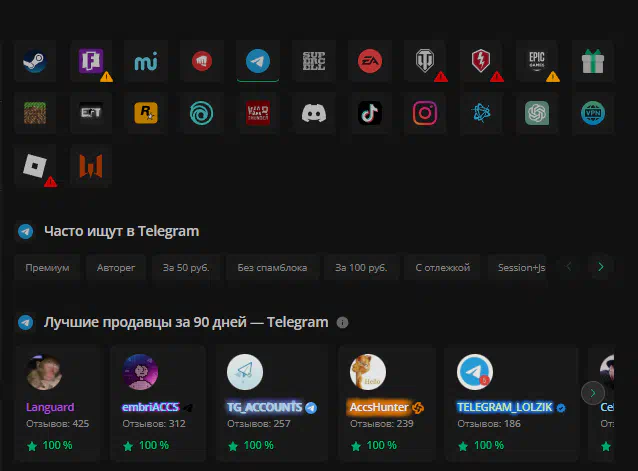This screenshot has width=638, height=471.
Task: Click AccsHunter's Garfield avatar
Action: pyautogui.click(x=368, y=372)
